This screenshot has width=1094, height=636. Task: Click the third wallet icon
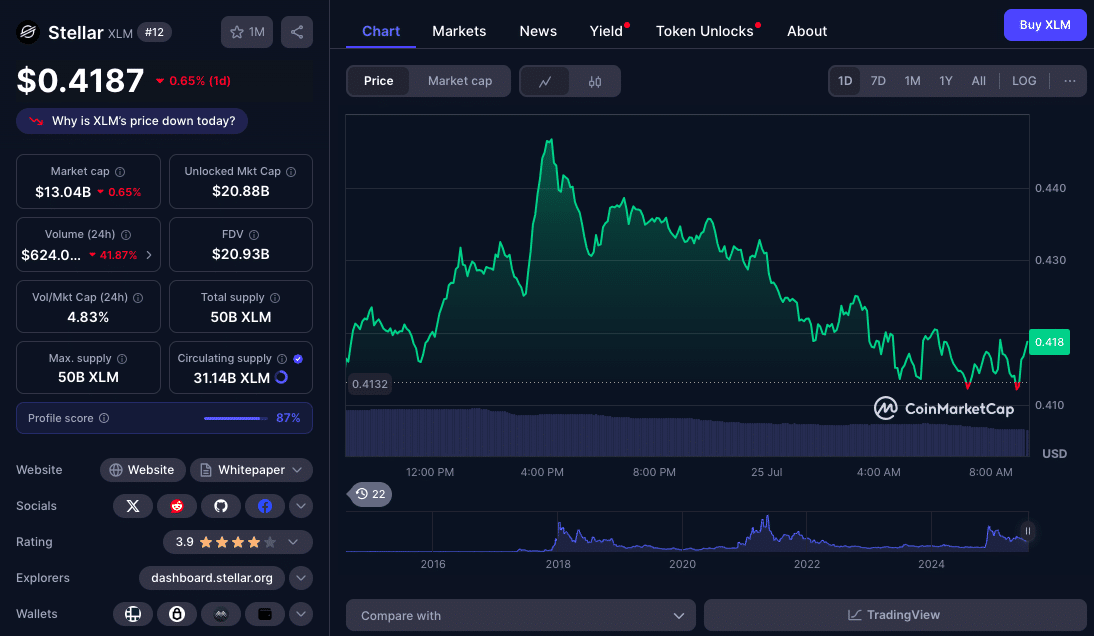[x=221, y=614]
